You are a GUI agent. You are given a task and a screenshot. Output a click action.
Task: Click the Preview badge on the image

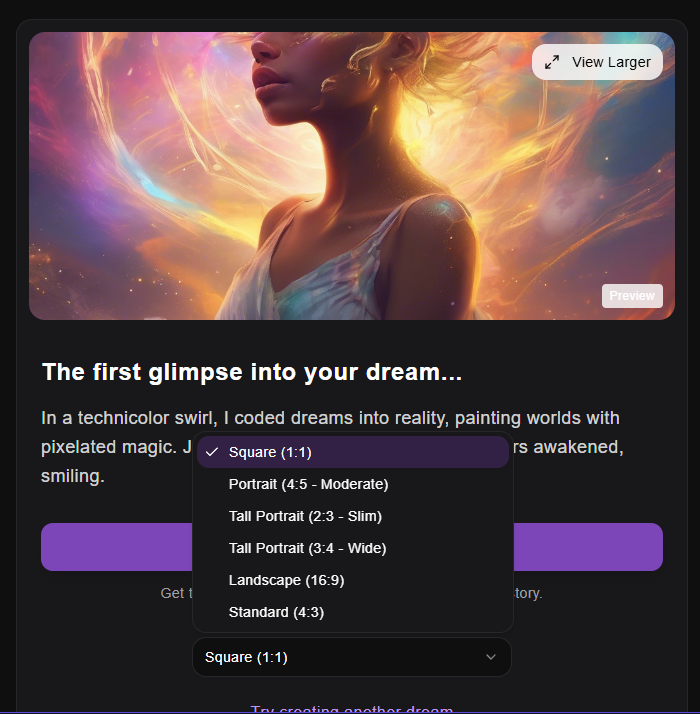pos(632,296)
